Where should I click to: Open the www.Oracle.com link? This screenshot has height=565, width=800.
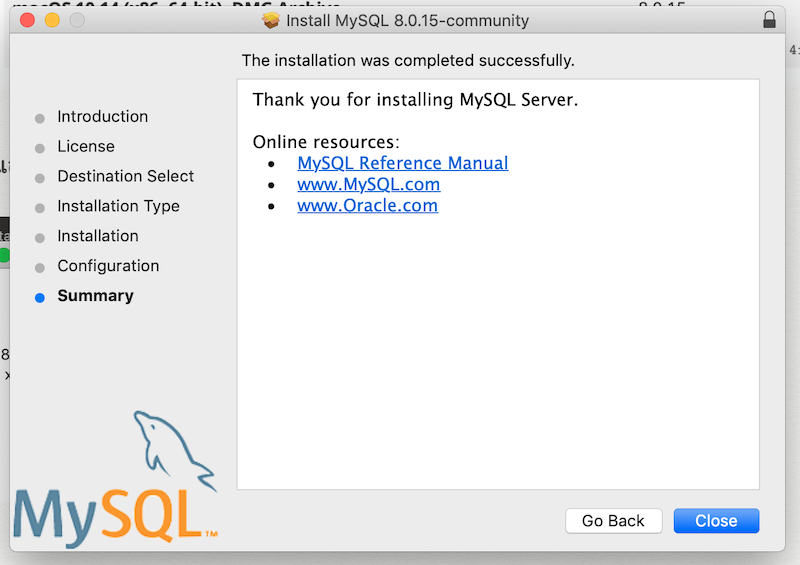(367, 205)
